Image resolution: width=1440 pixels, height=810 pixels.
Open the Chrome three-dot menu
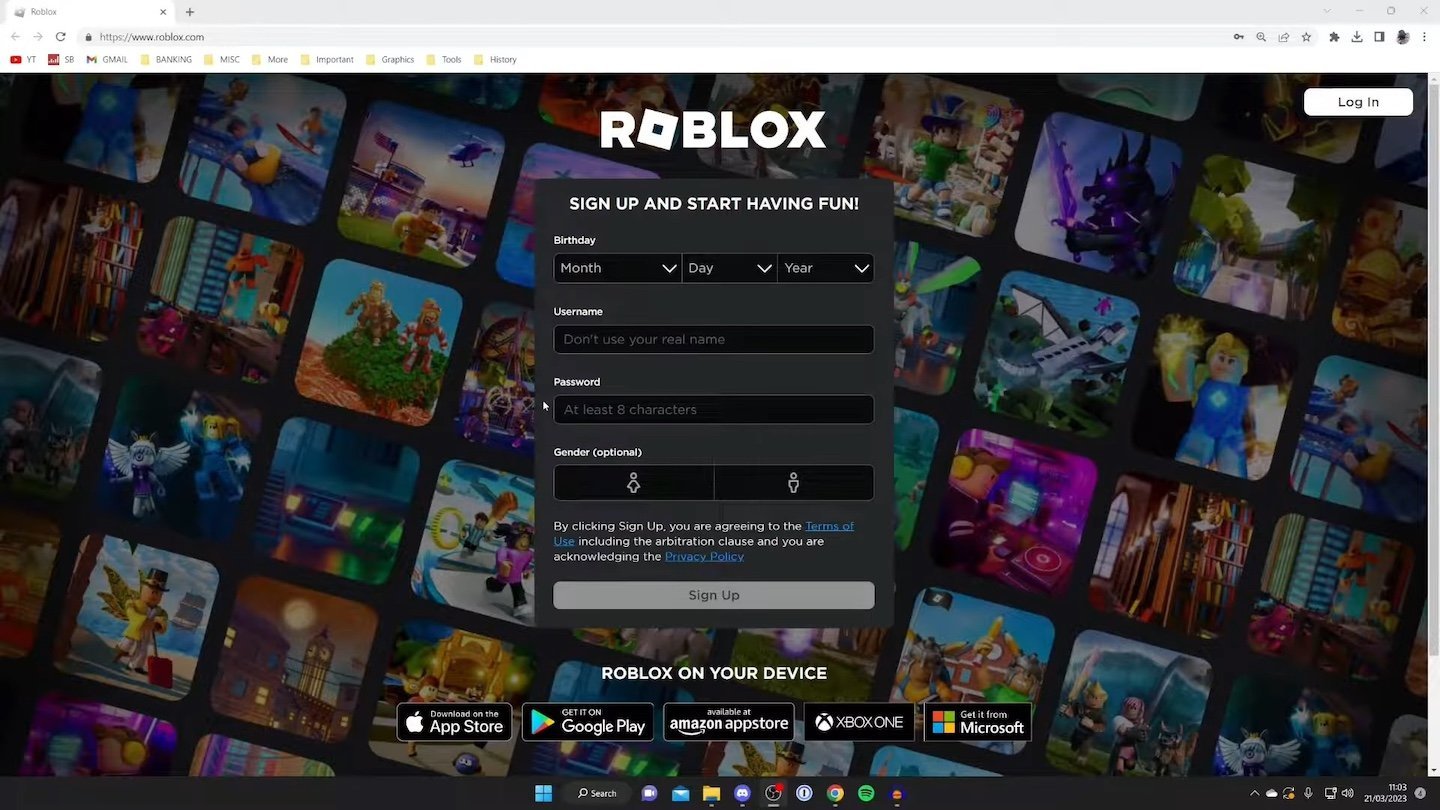[1425, 37]
